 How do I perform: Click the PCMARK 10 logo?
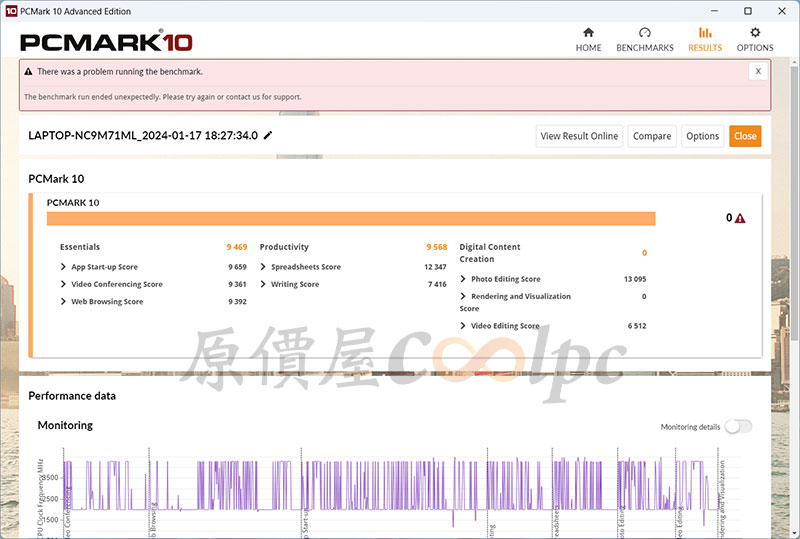[x=106, y=42]
